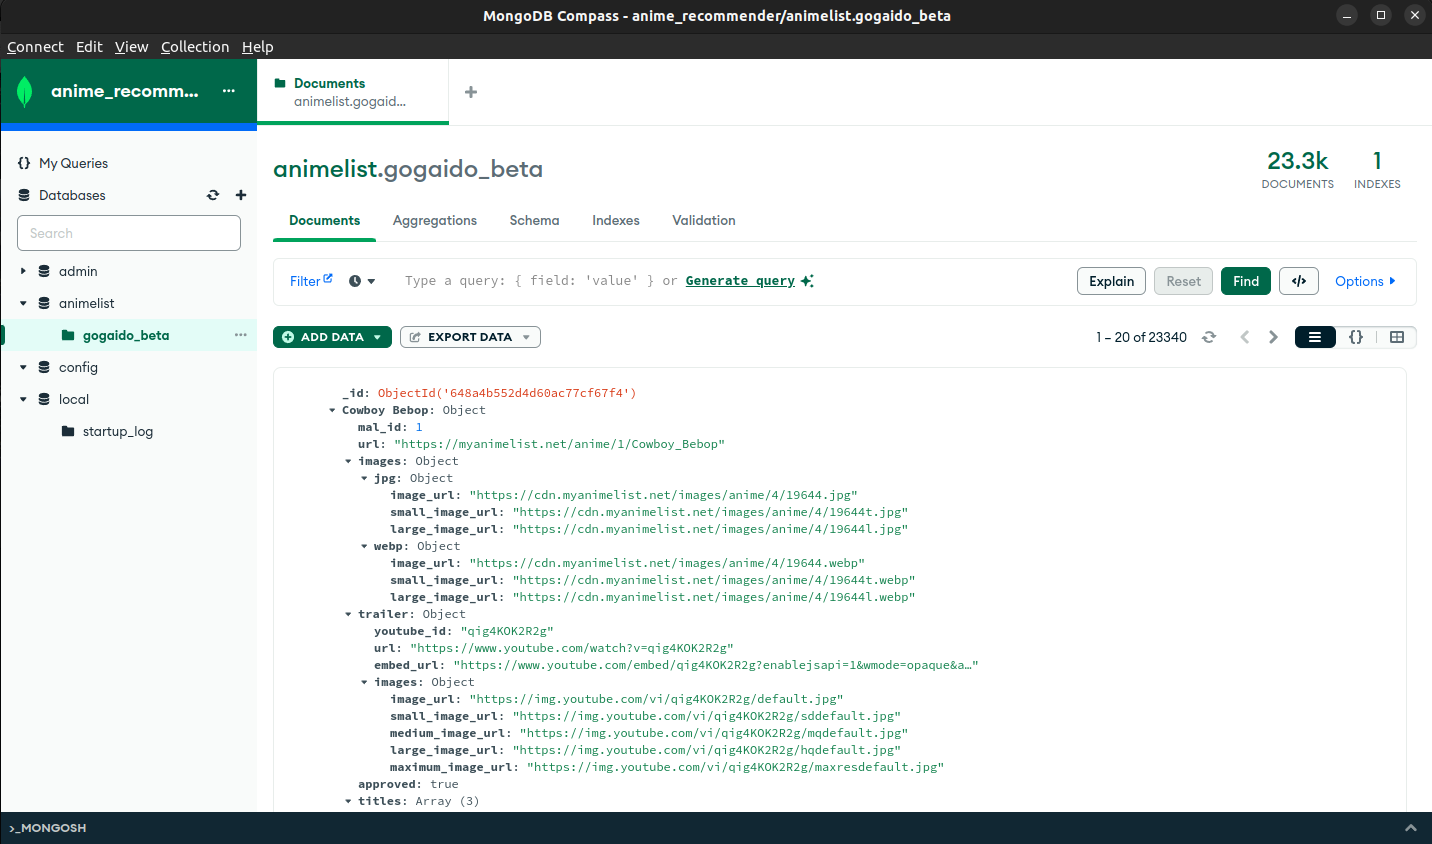Click the mal_id value 1
1432x844 pixels.
419,427
